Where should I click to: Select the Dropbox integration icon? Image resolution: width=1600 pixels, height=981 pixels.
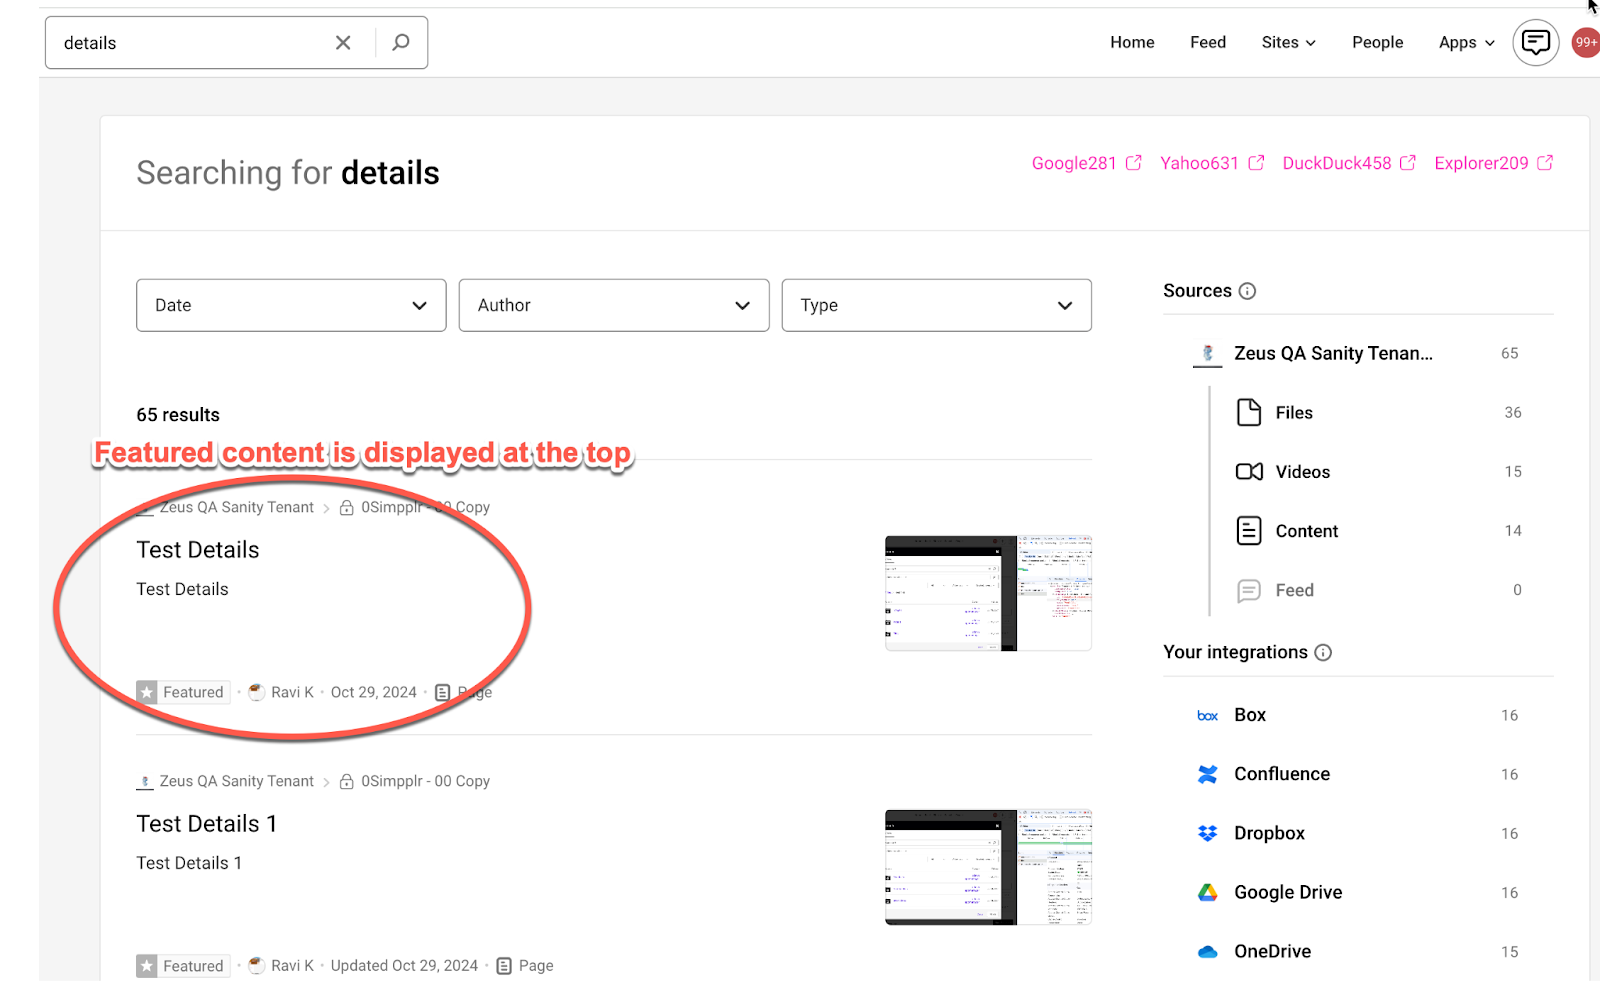(1208, 833)
